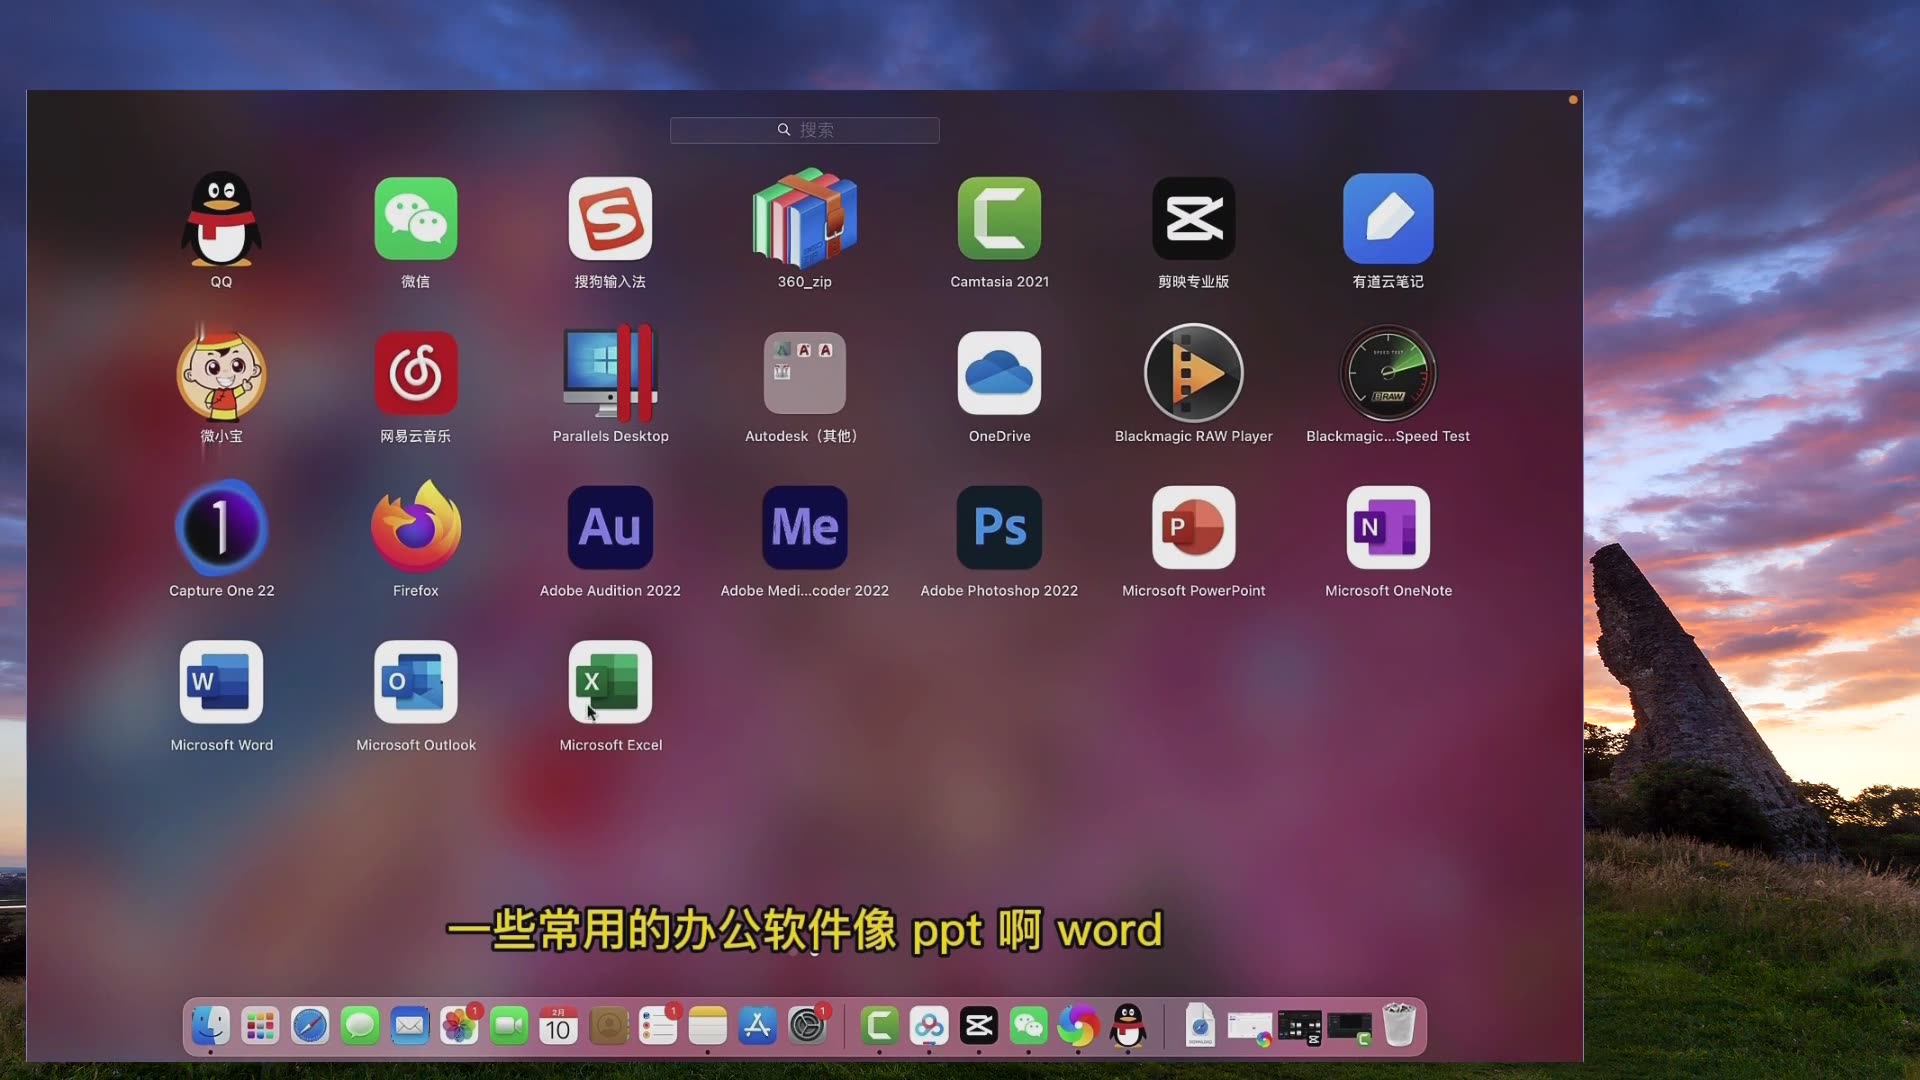Launch OneDrive from Launchpad
The height and width of the screenshot is (1080, 1920).
[999, 373]
